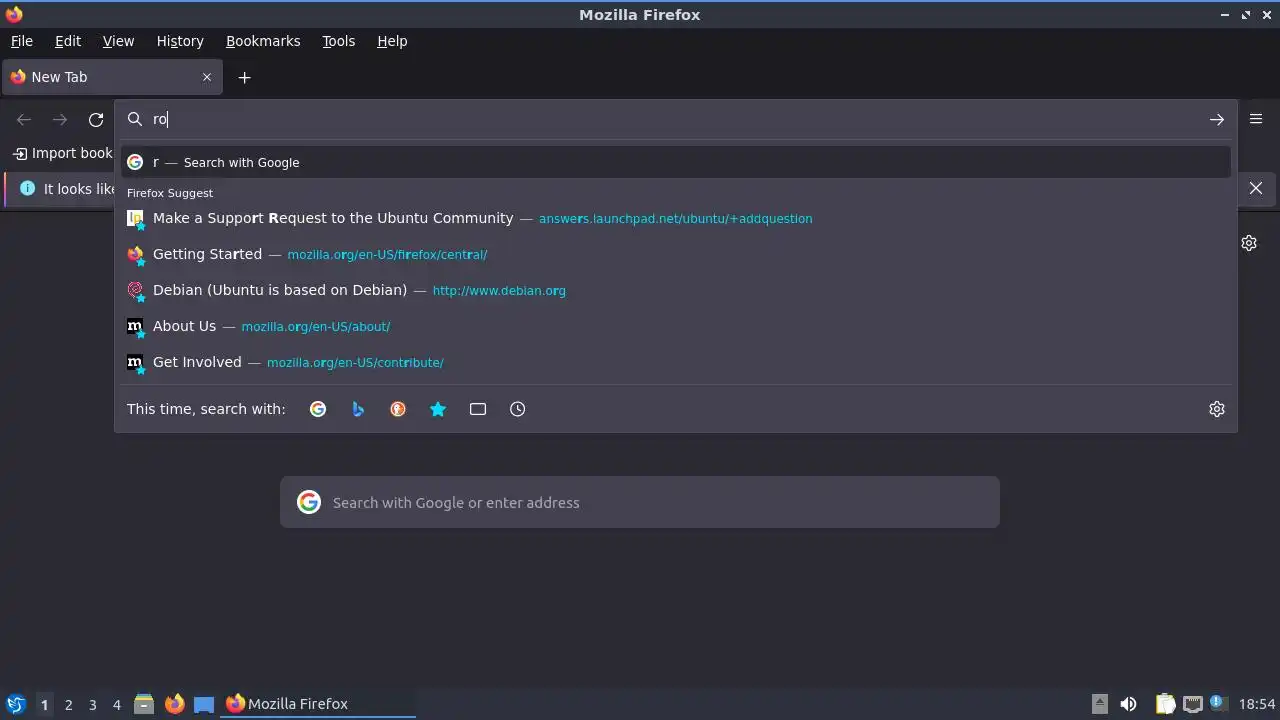1280x720 pixels.
Task: Close the New Tab tab
Action: click(207, 77)
